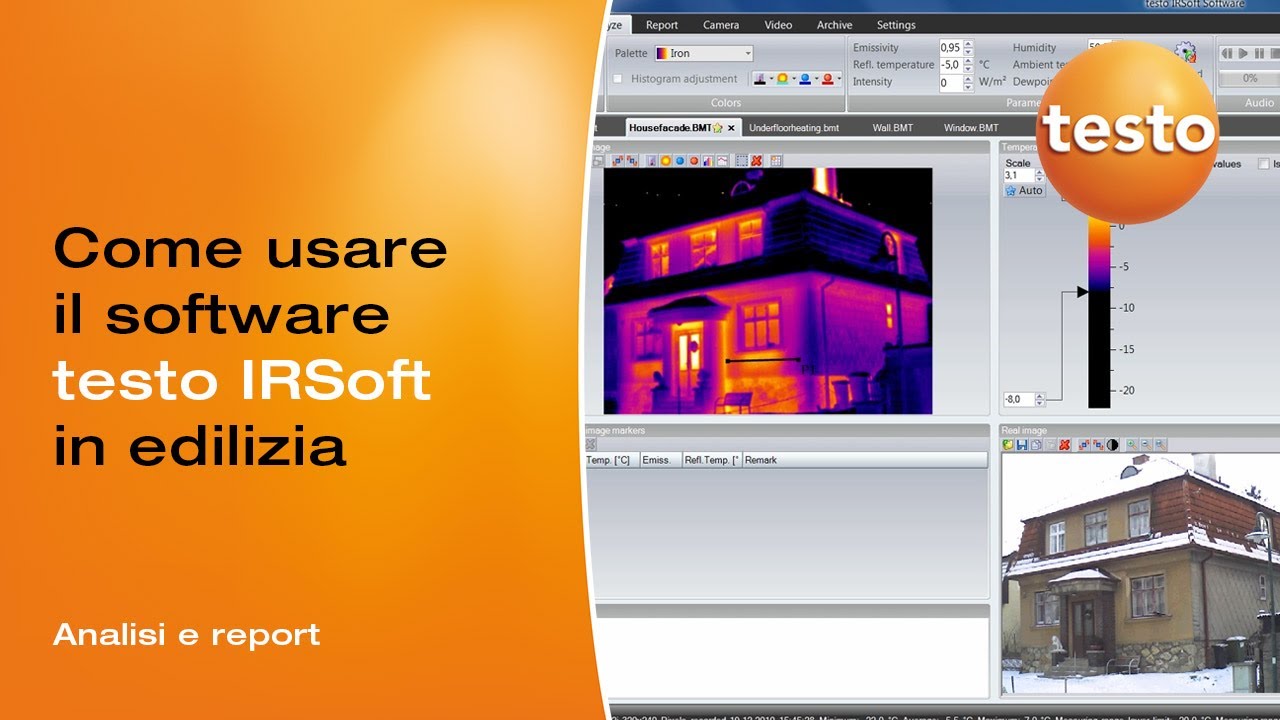
Task: Click the second rotate icon in Real image toolbar
Action: (1098, 444)
